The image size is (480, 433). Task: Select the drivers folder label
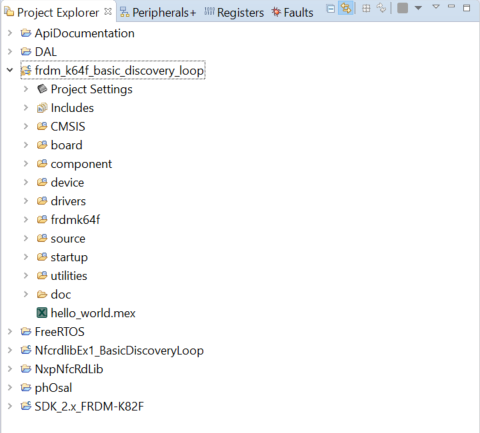(68, 201)
